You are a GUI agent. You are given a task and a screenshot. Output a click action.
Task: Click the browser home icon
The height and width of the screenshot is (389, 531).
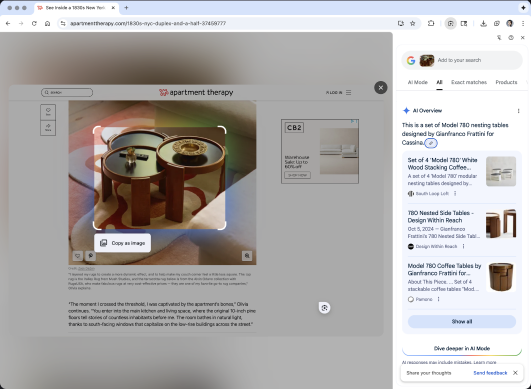coord(47,23)
